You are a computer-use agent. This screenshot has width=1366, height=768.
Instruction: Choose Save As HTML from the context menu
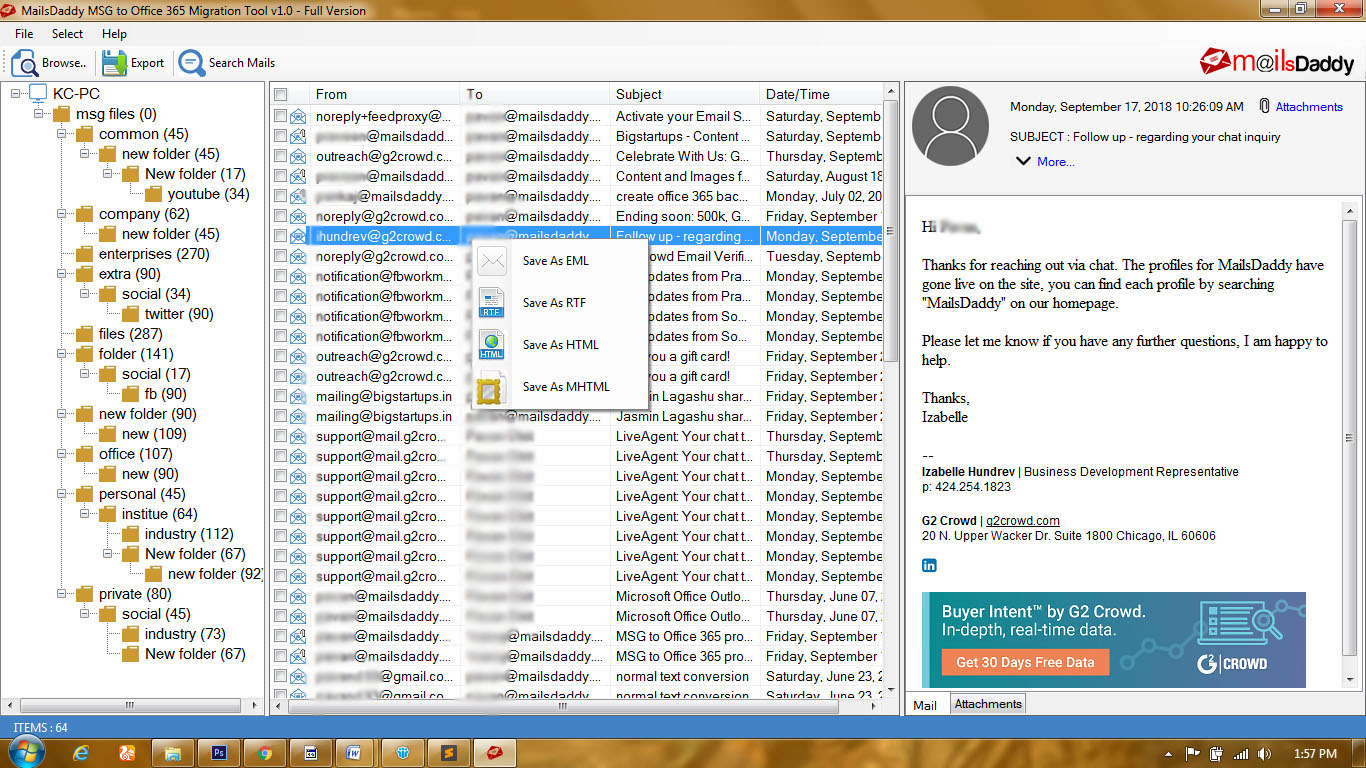(x=560, y=345)
